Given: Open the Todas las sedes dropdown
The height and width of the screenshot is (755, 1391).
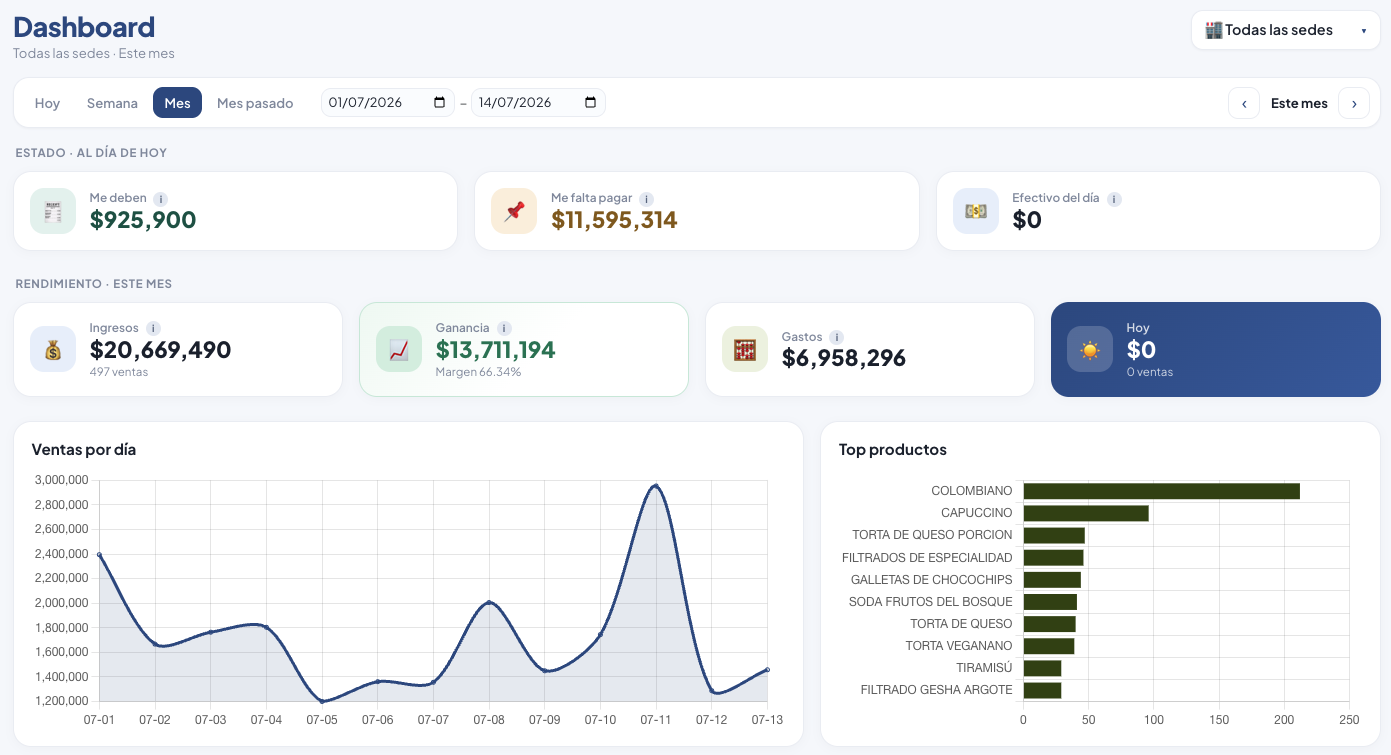Looking at the screenshot, I should pos(1286,30).
